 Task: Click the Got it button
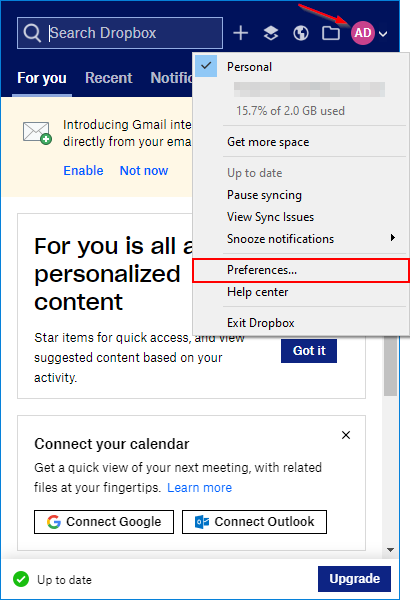tap(309, 351)
